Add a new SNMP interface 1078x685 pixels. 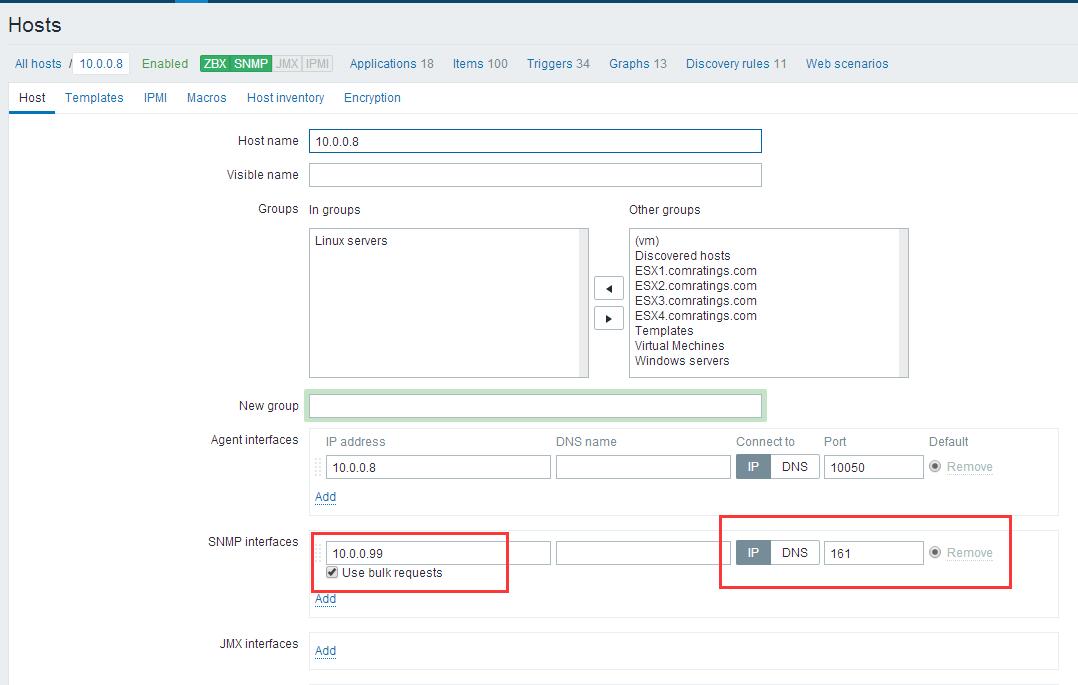click(x=325, y=598)
